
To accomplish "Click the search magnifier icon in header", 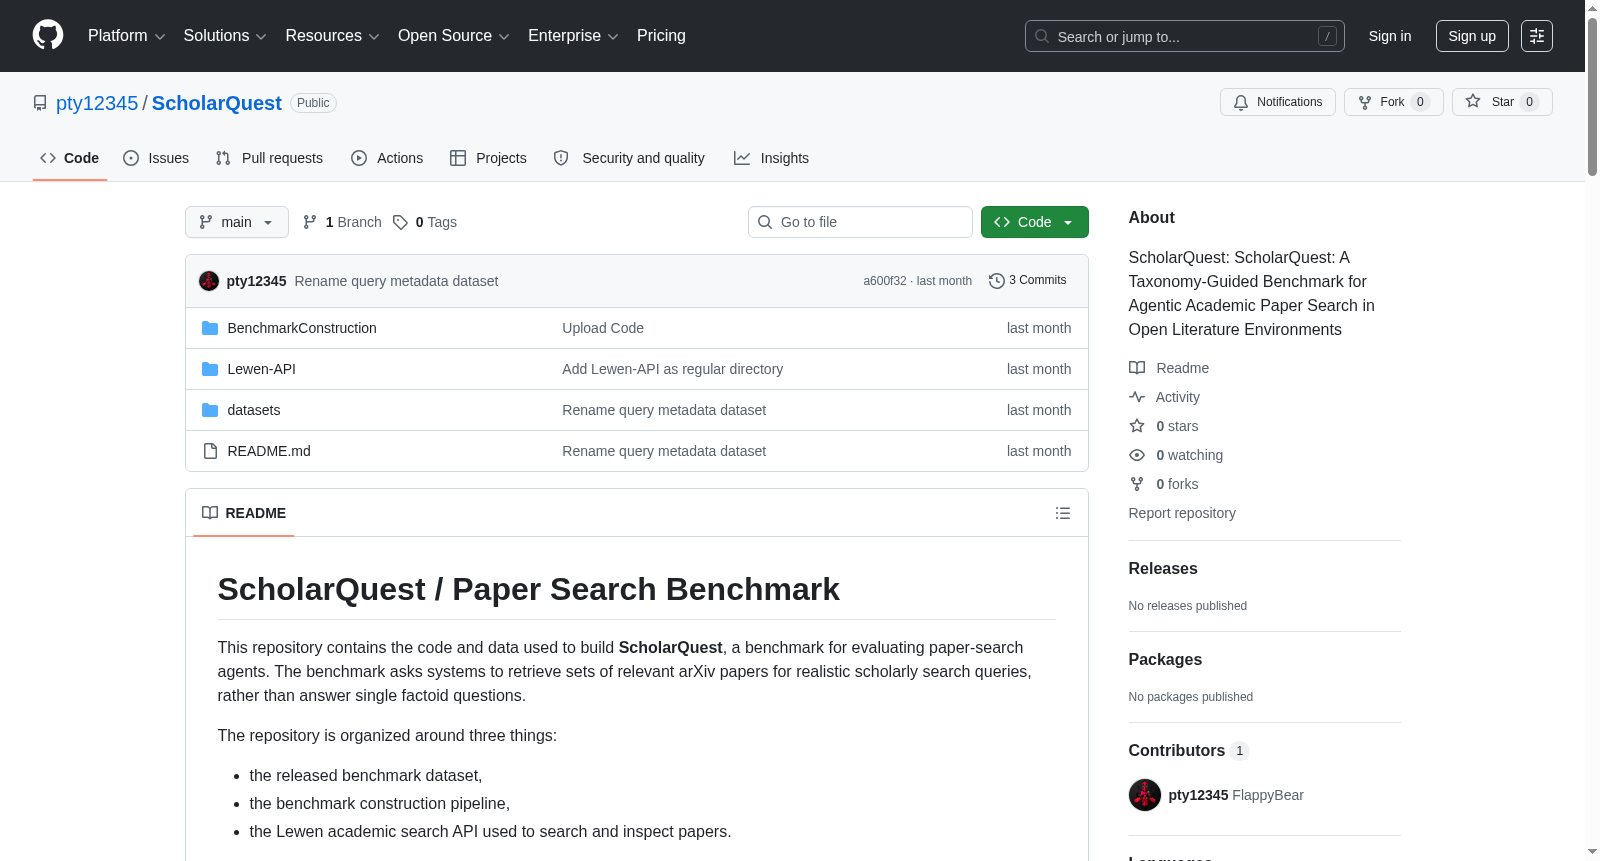I will [x=1042, y=36].
